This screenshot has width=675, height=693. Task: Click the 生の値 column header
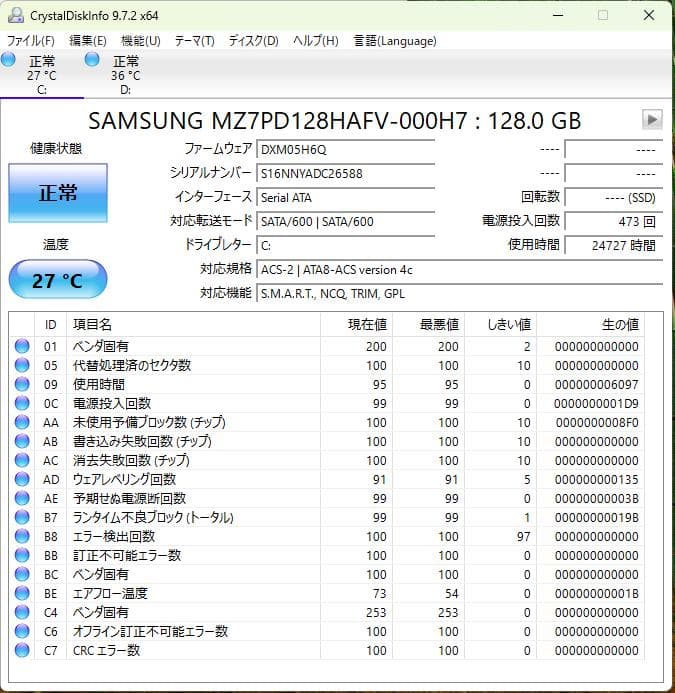pos(590,325)
